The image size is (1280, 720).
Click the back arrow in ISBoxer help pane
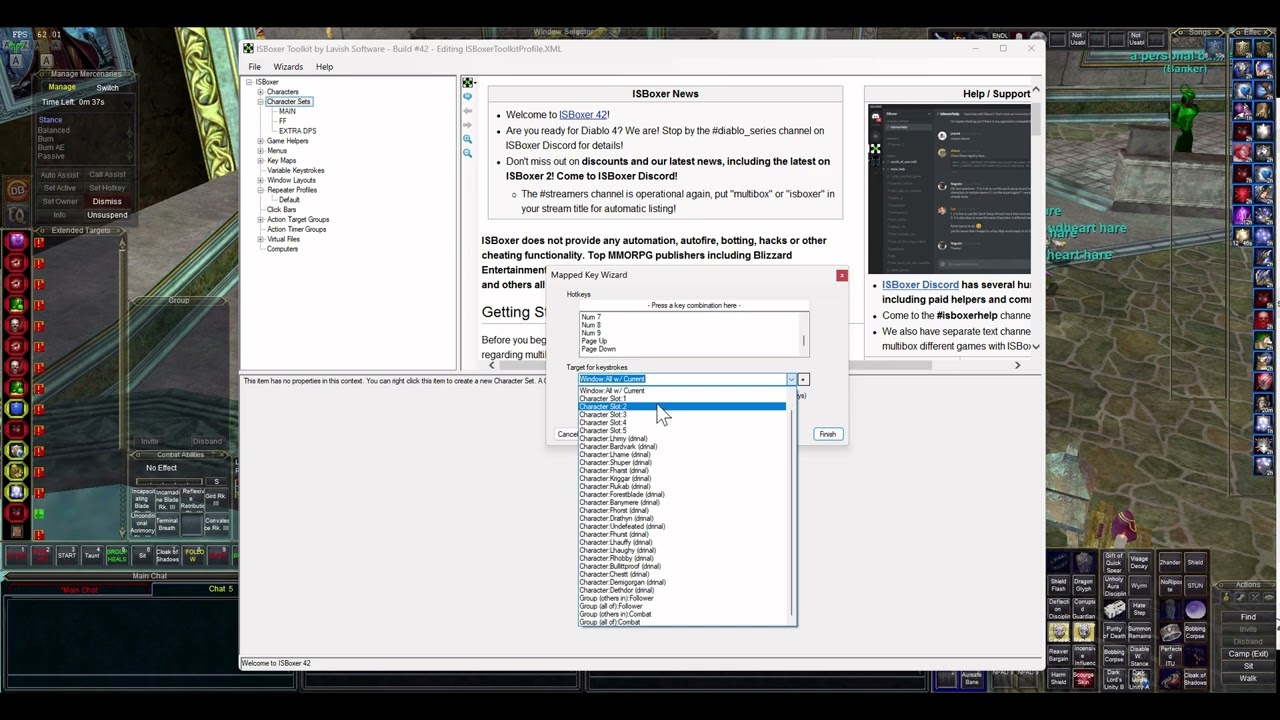(x=467, y=110)
